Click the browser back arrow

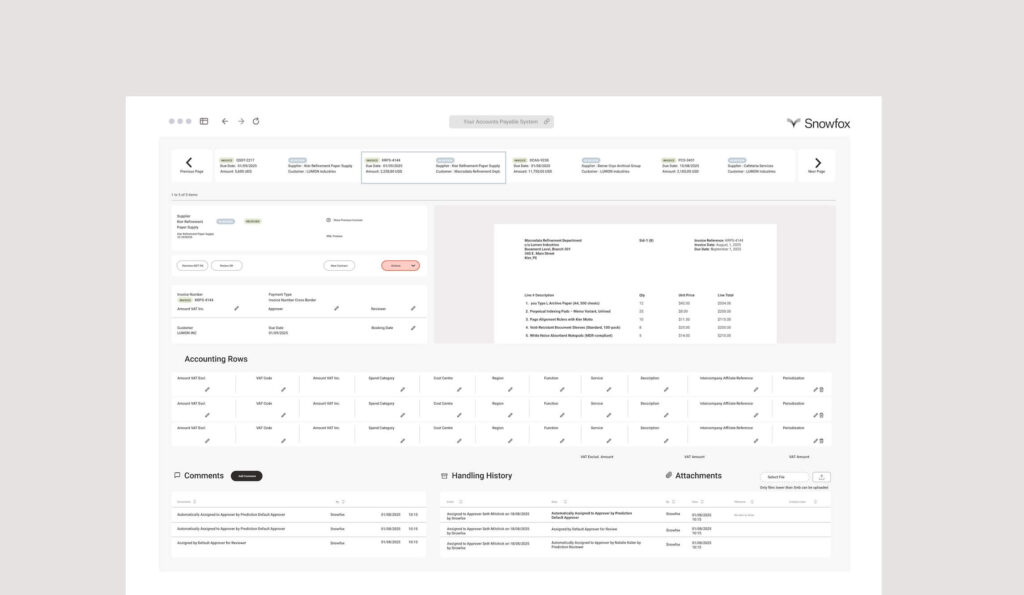pos(224,121)
